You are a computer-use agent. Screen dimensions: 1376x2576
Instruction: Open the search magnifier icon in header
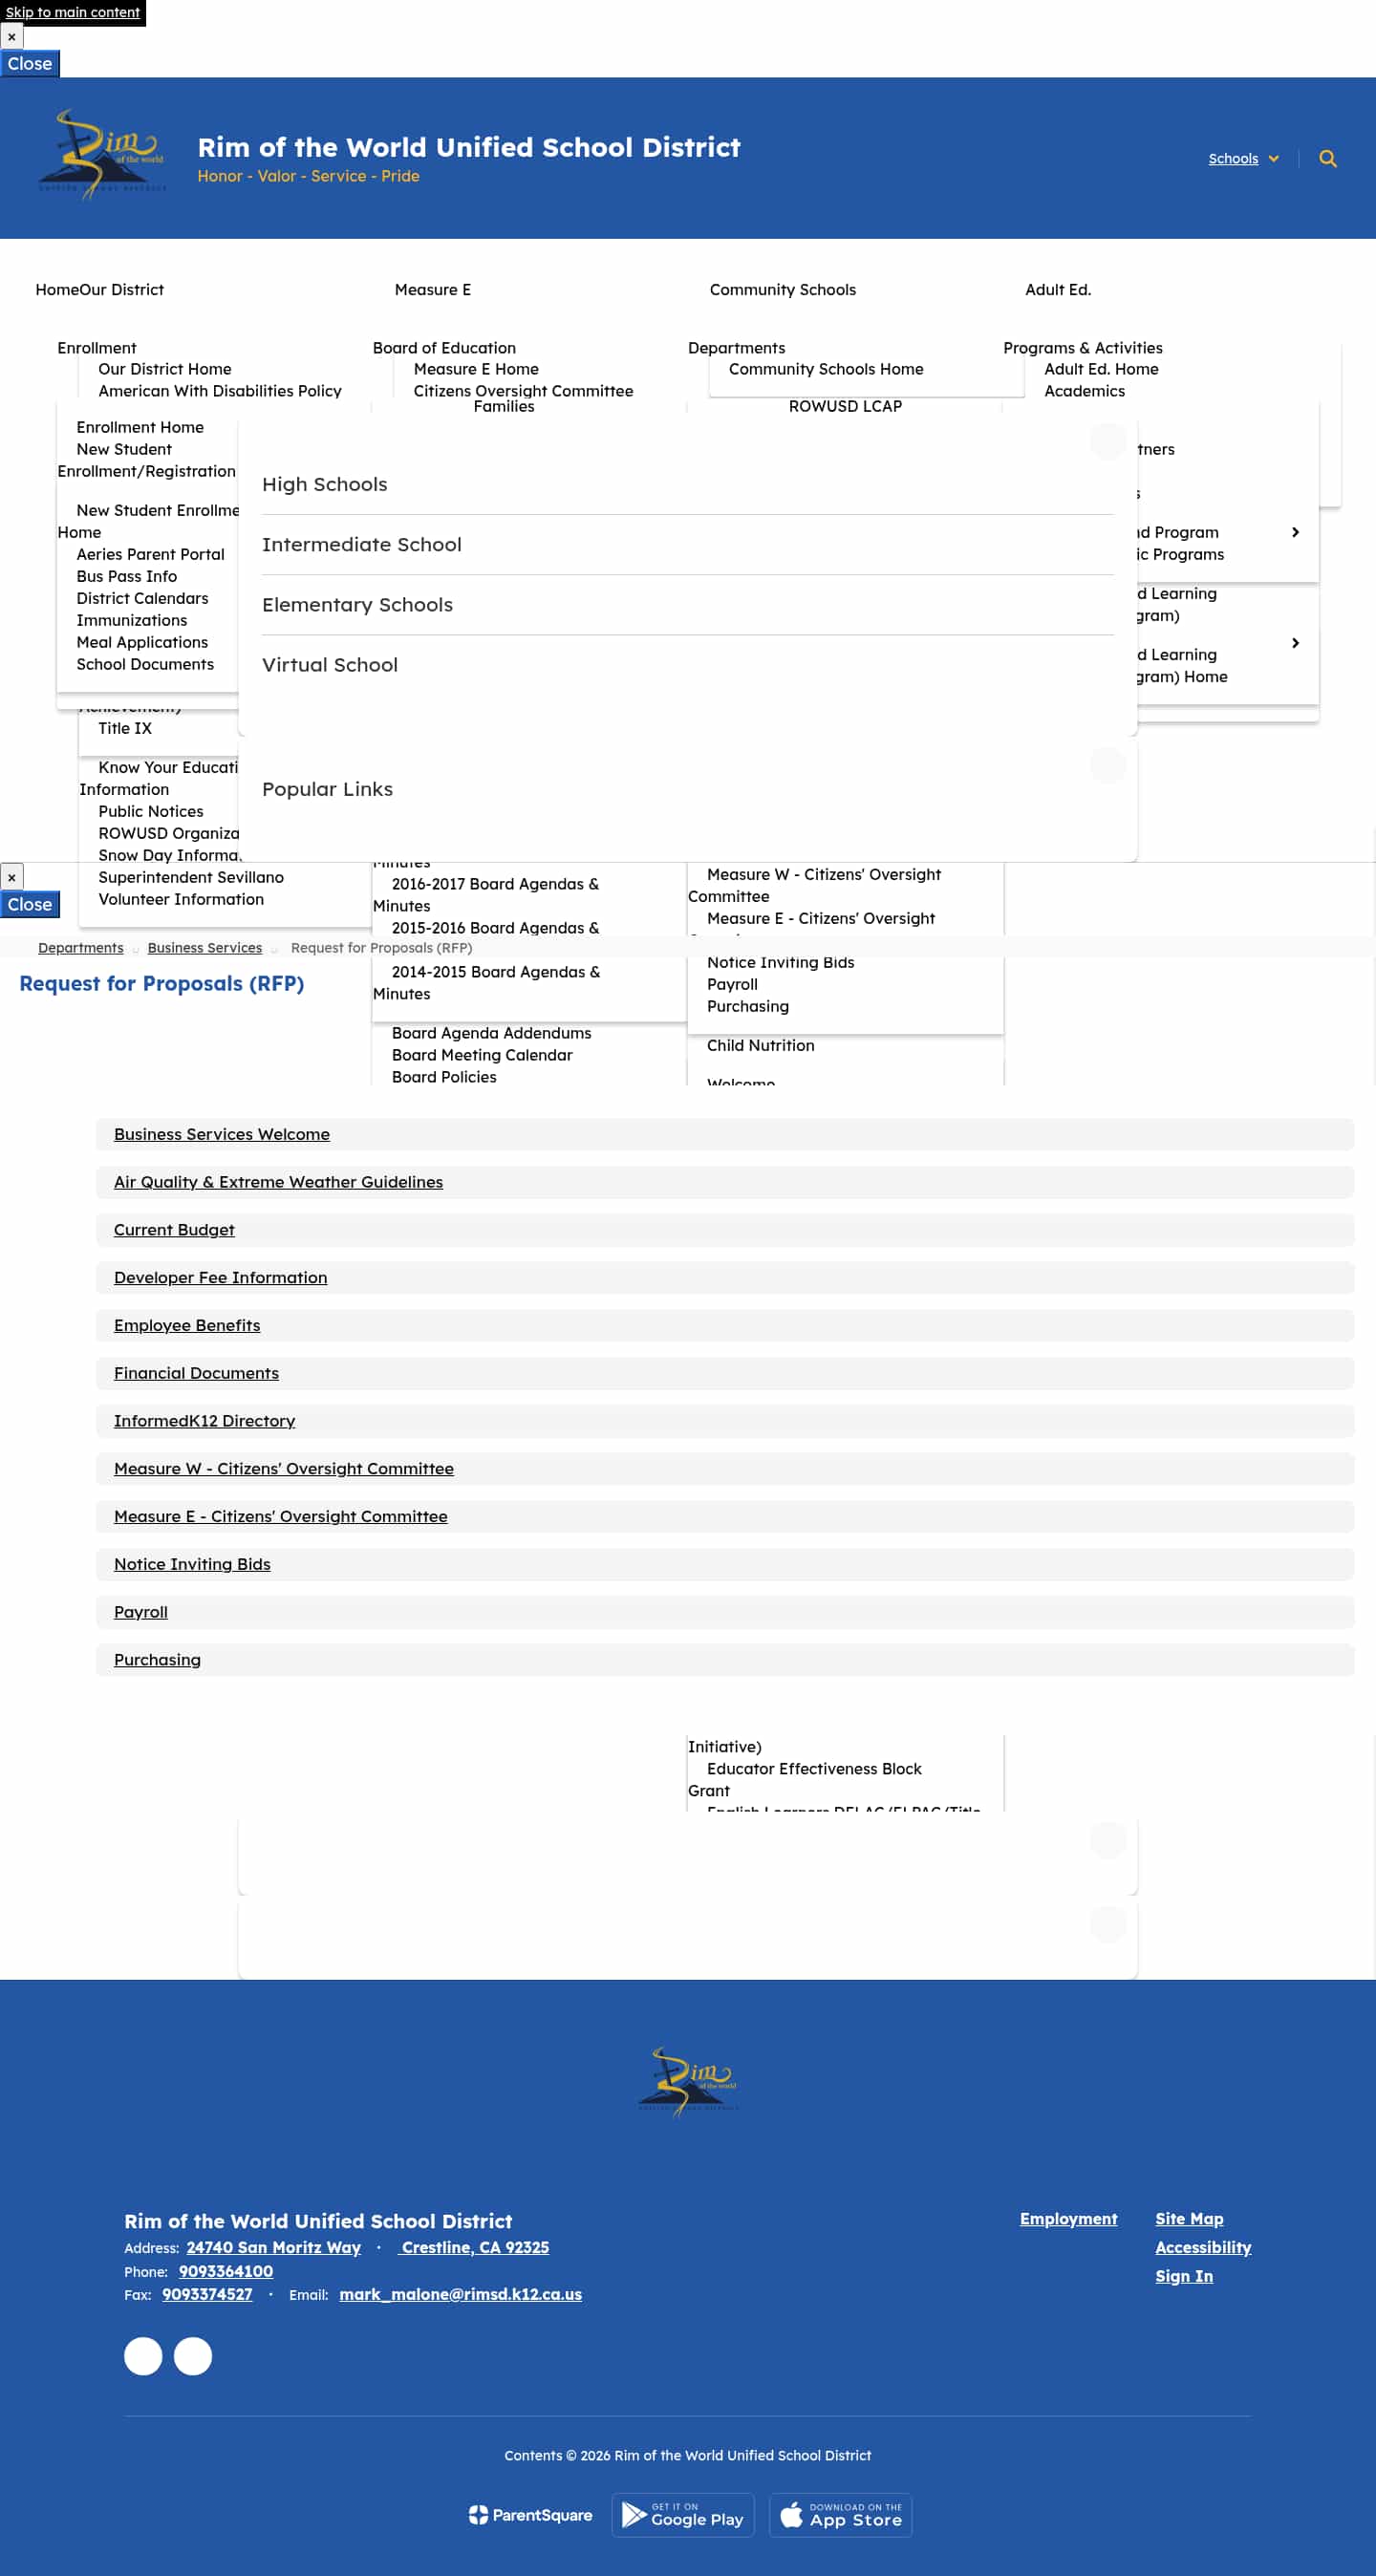coord(1327,158)
